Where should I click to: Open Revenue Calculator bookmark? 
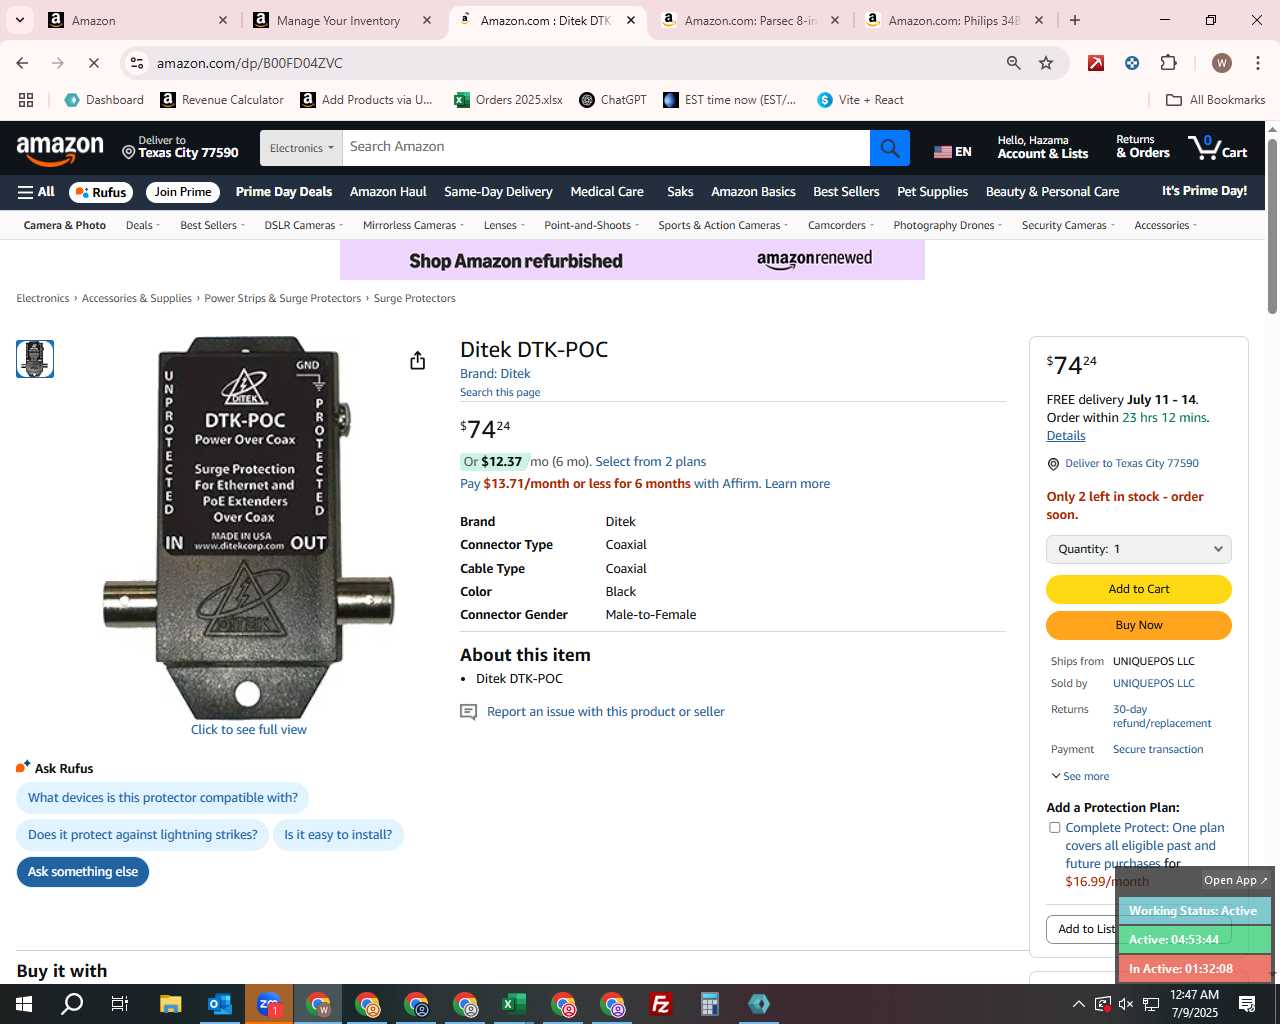[x=222, y=100]
